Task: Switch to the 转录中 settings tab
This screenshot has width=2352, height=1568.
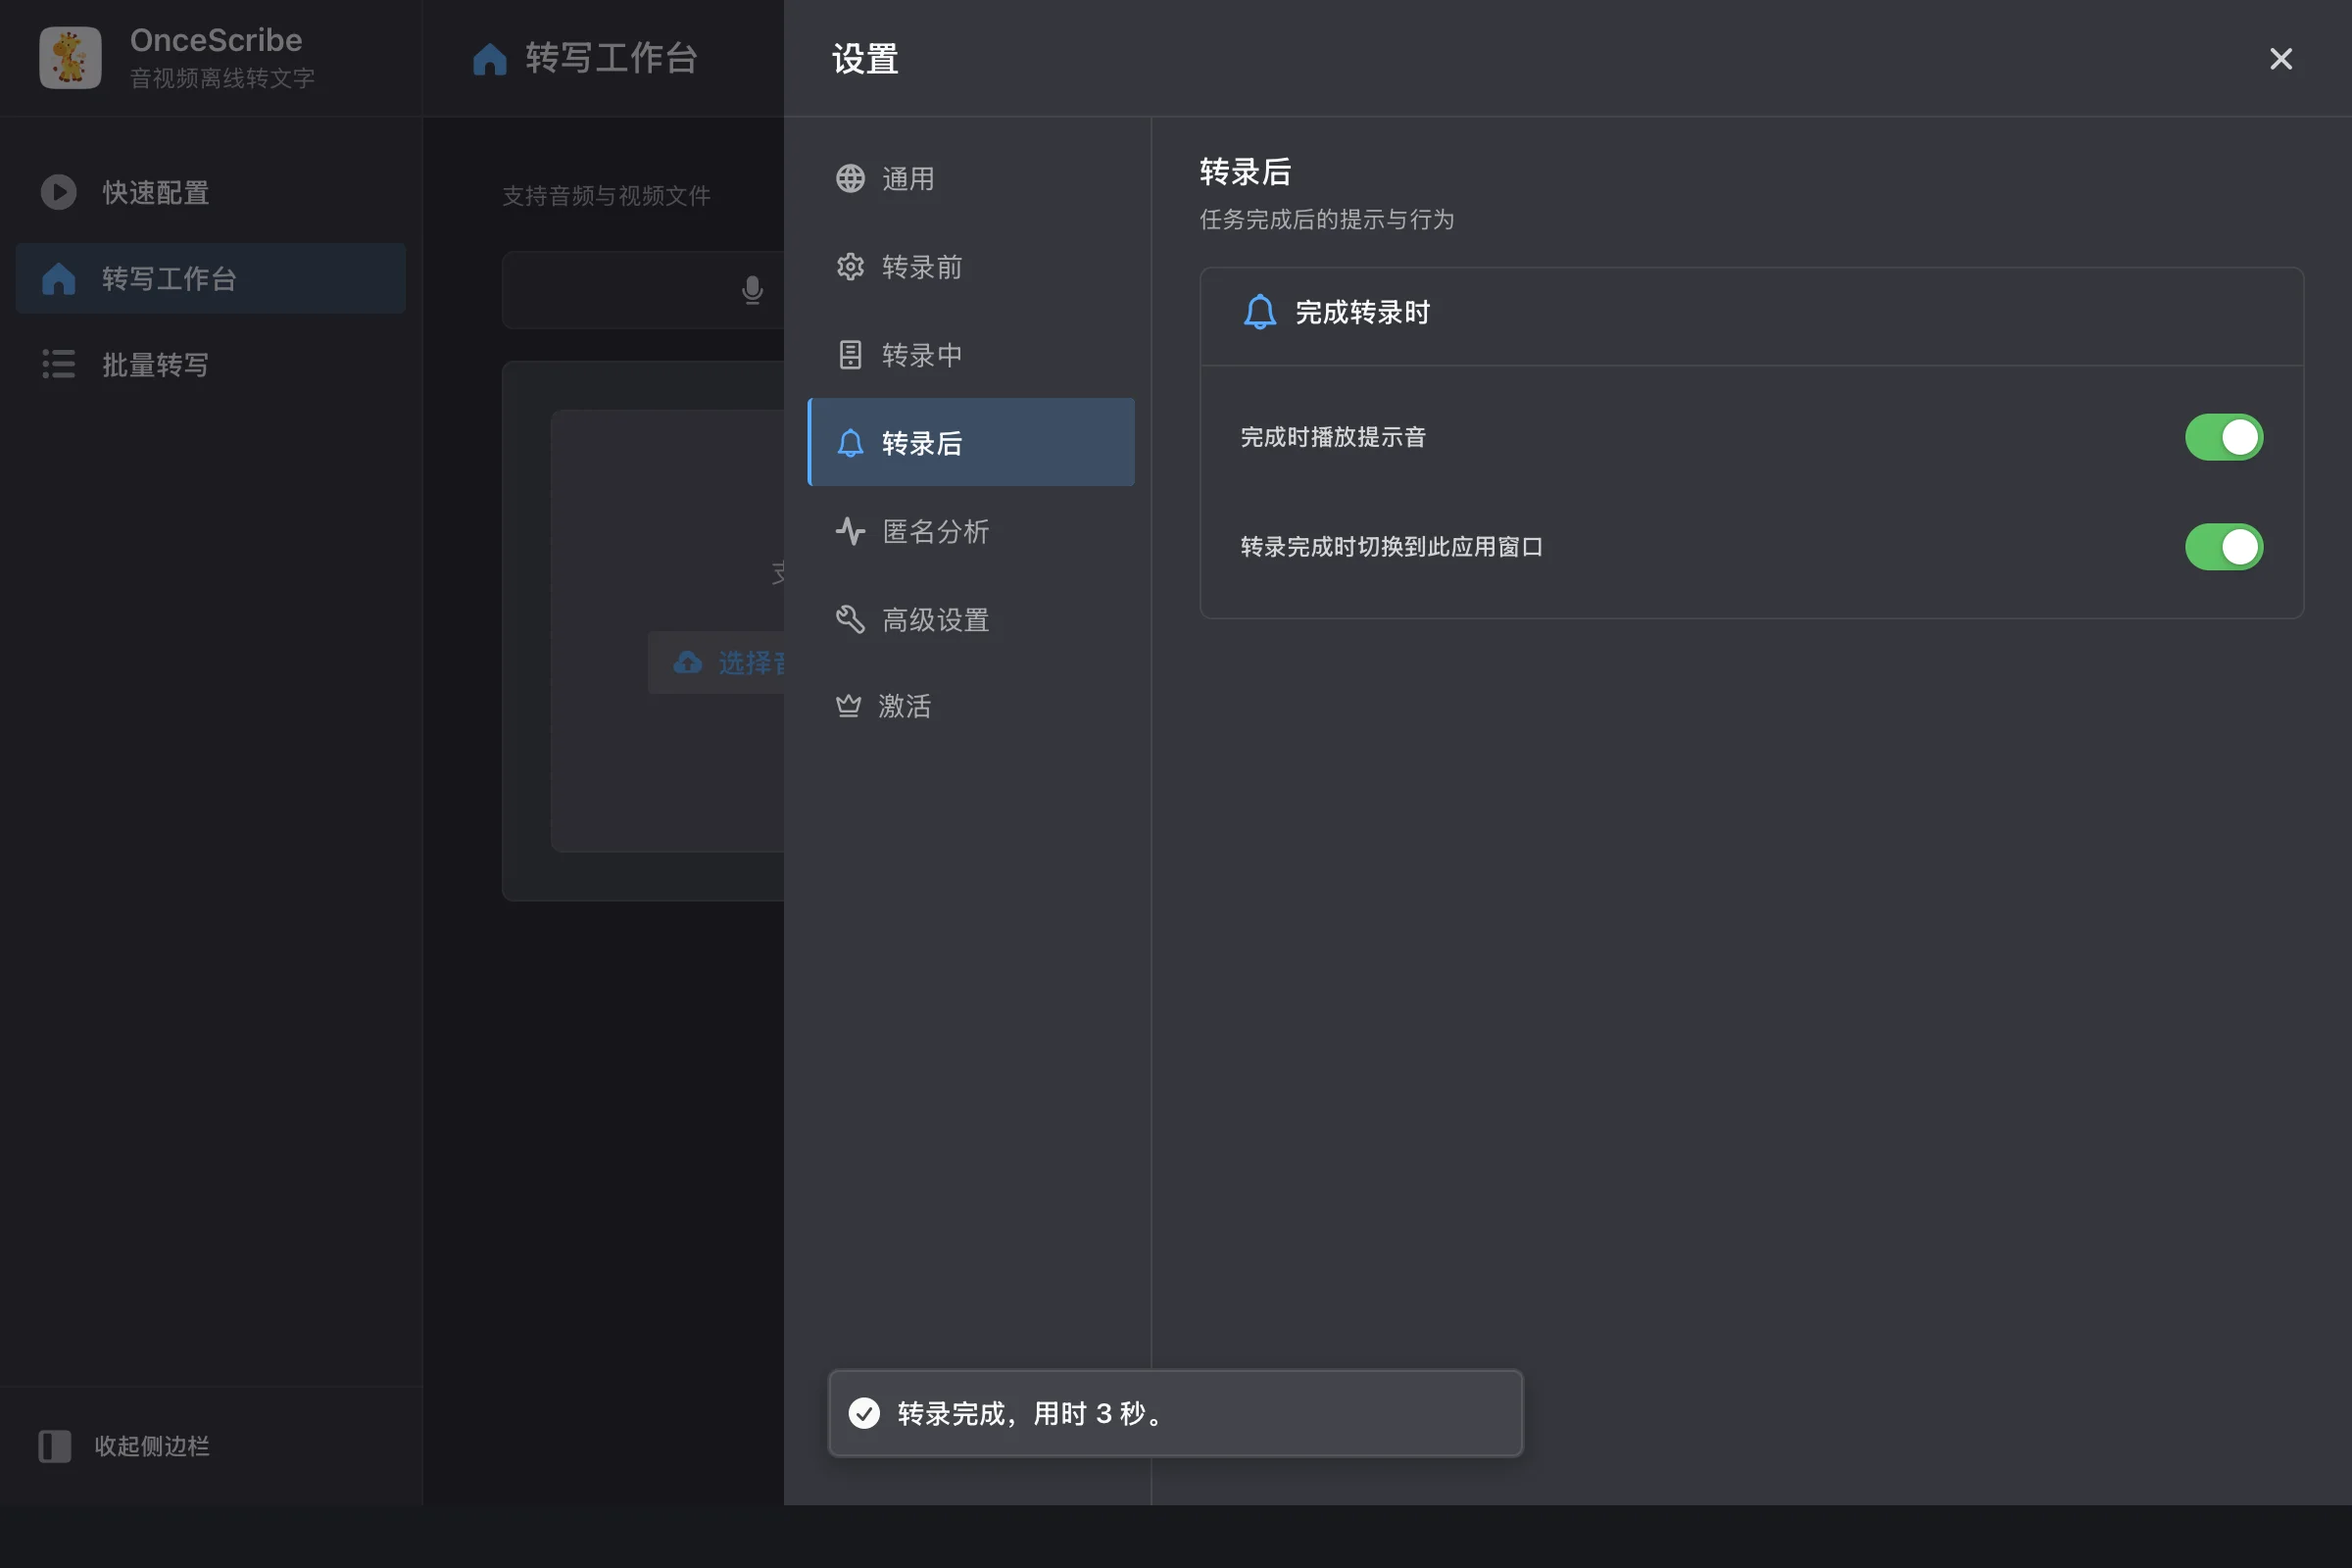Action: (971, 355)
